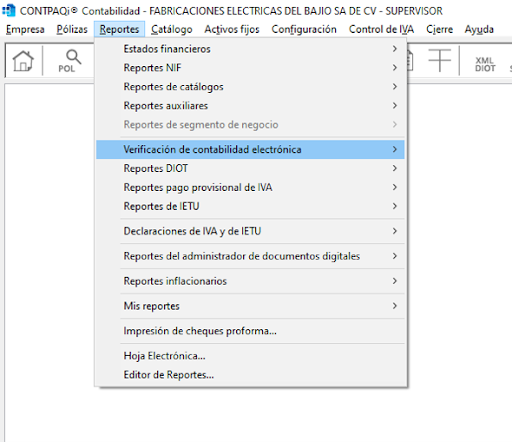Select Reportes NIF menu entry
Image resolution: width=512 pixels, height=442 pixels.
(250, 68)
